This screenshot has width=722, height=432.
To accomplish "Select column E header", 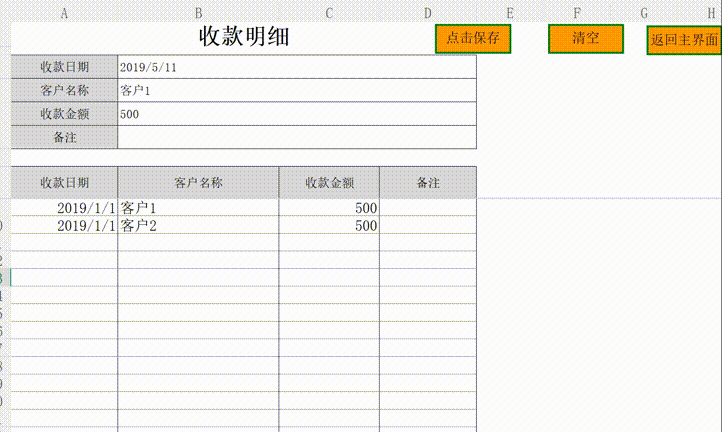I will (510, 13).
